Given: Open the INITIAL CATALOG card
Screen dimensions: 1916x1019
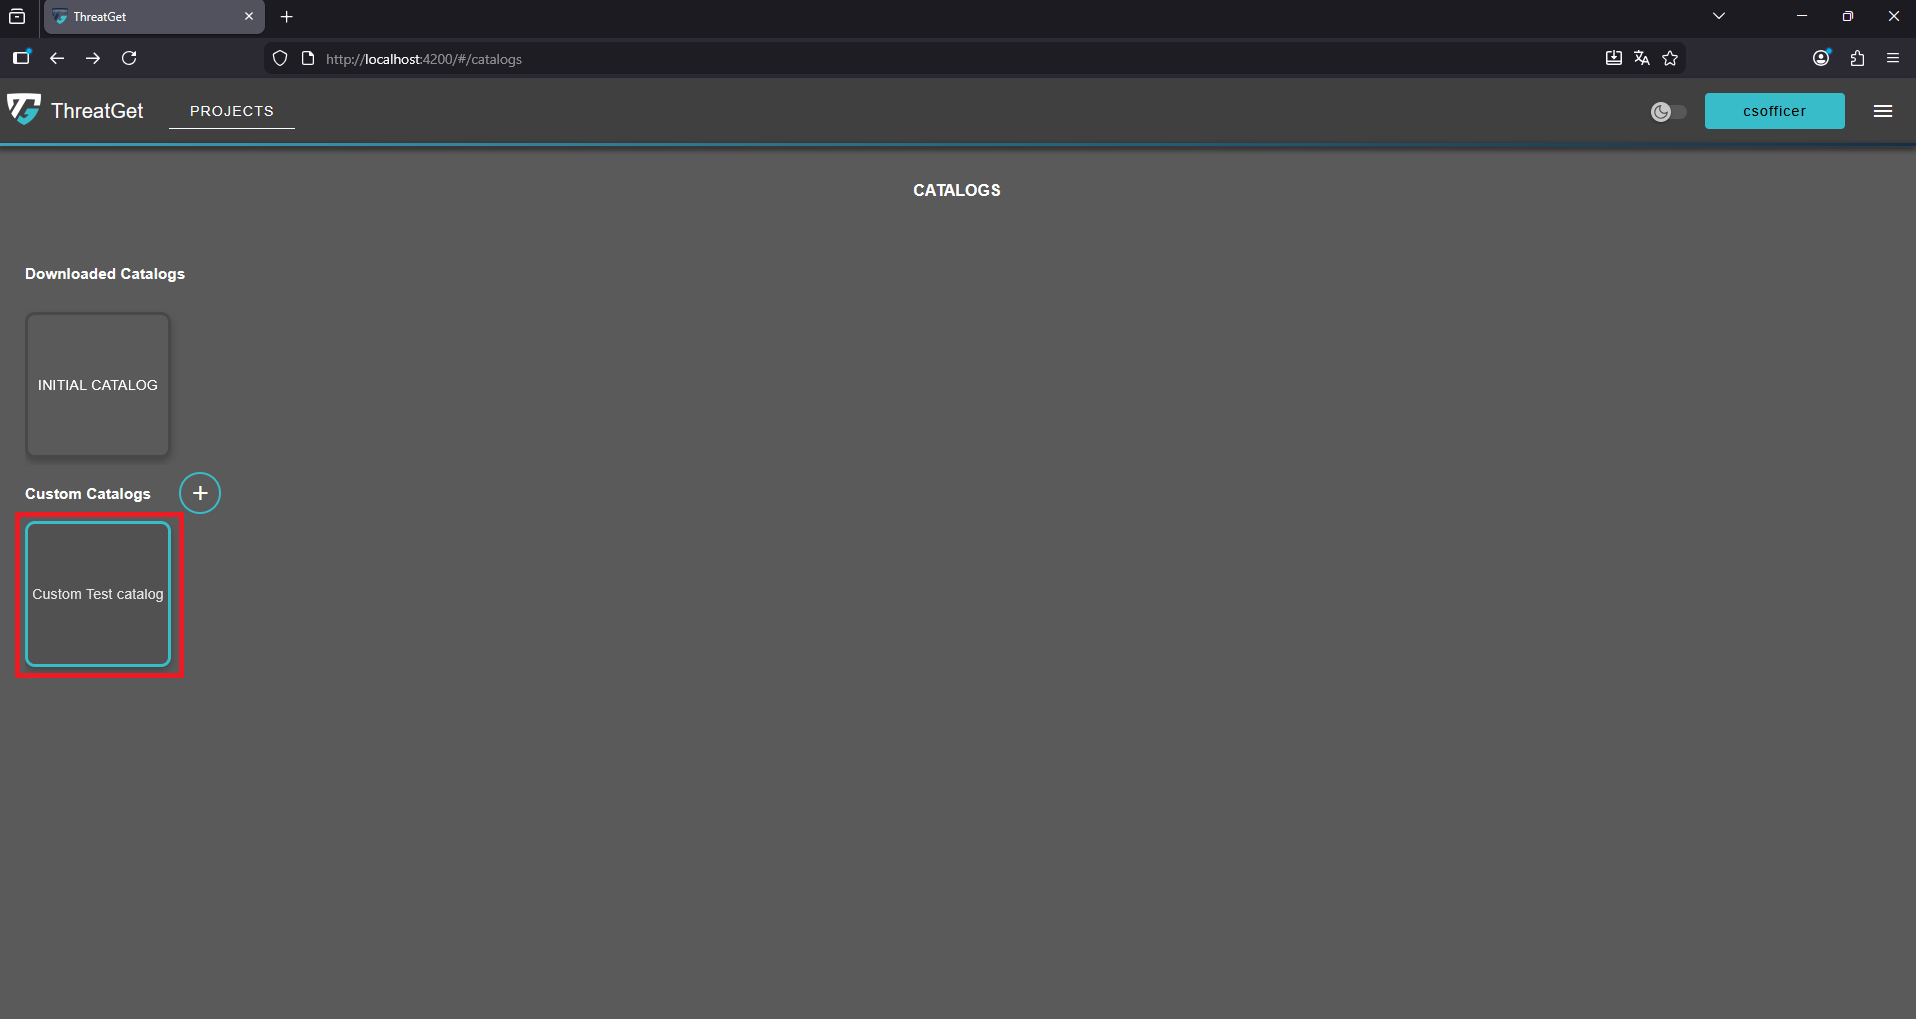Looking at the screenshot, I should click(98, 385).
